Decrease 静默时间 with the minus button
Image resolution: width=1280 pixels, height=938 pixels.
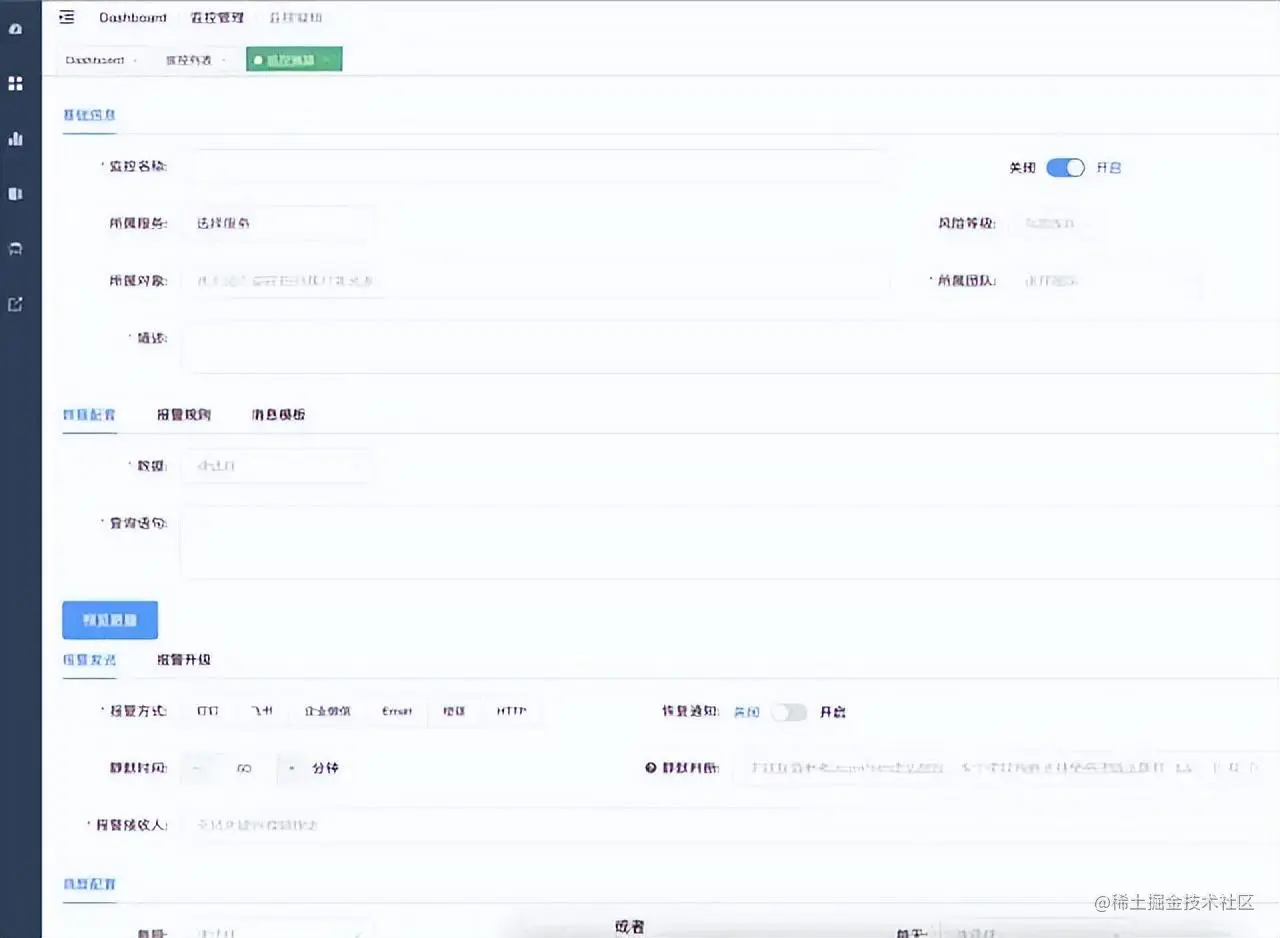(198, 768)
